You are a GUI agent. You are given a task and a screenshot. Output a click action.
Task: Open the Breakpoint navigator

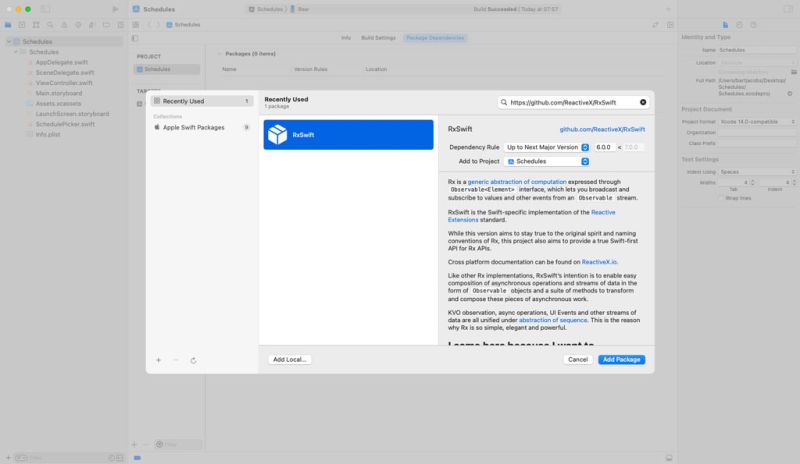point(106,25)
